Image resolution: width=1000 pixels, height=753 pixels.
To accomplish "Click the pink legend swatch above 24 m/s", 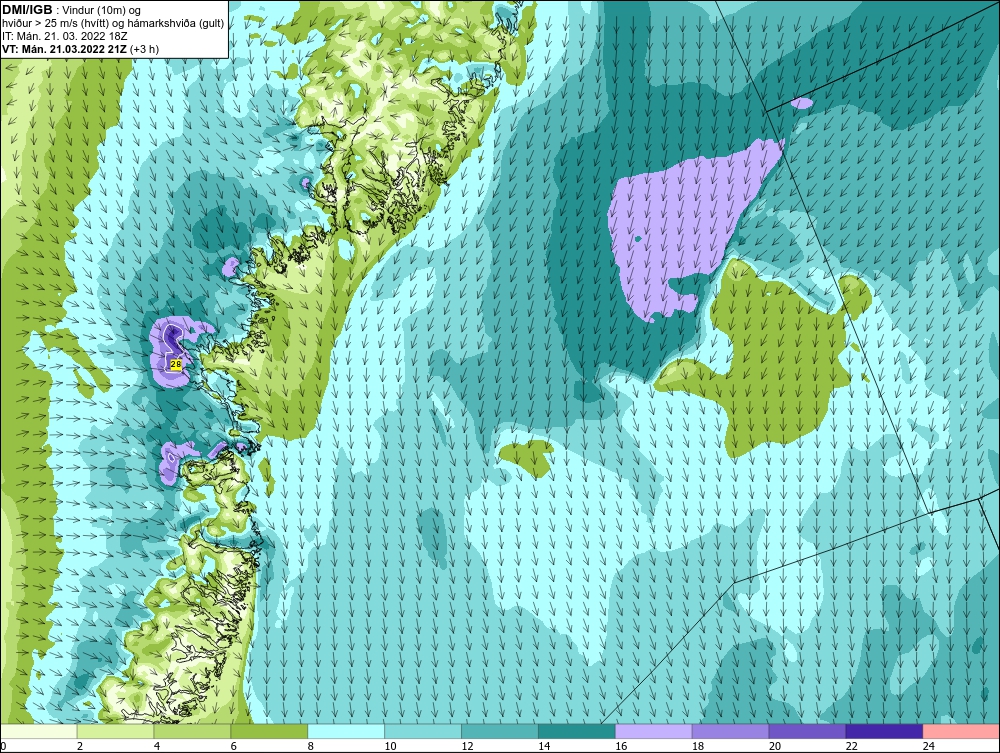I will click(961, 731).
